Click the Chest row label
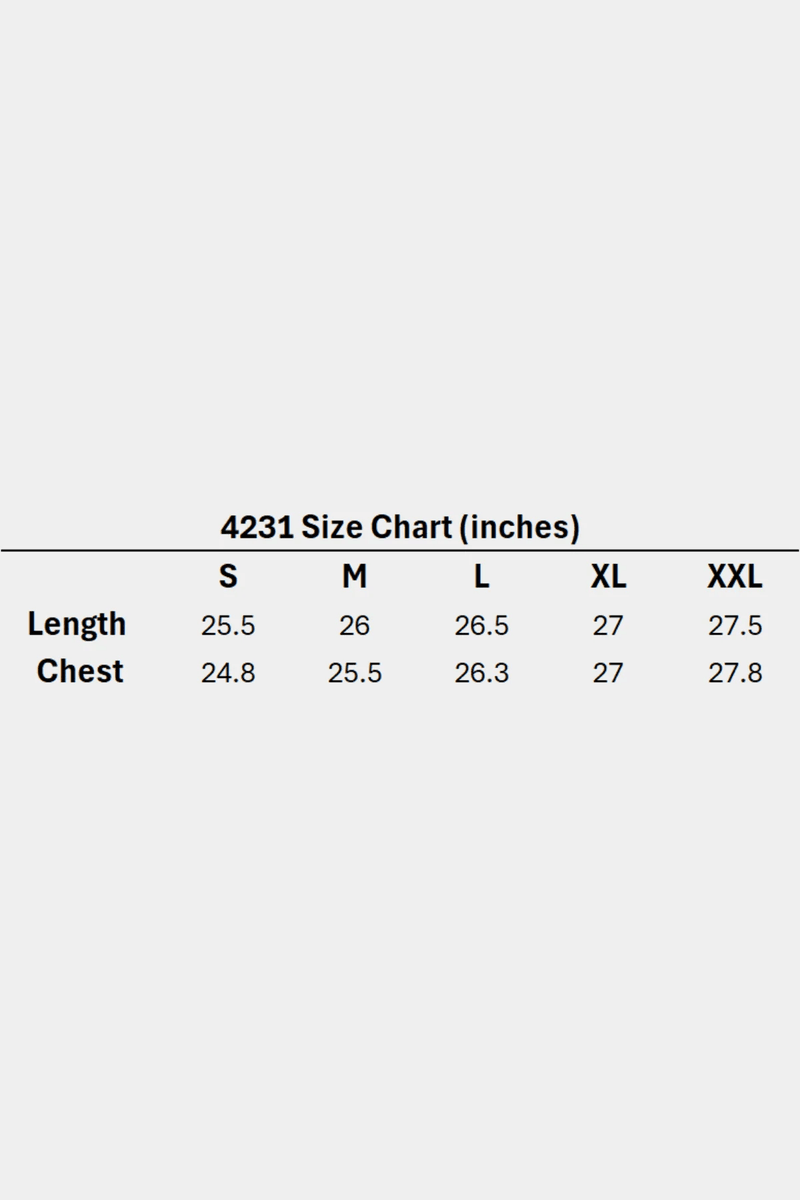800x1200 pixels. pos(80,671)
